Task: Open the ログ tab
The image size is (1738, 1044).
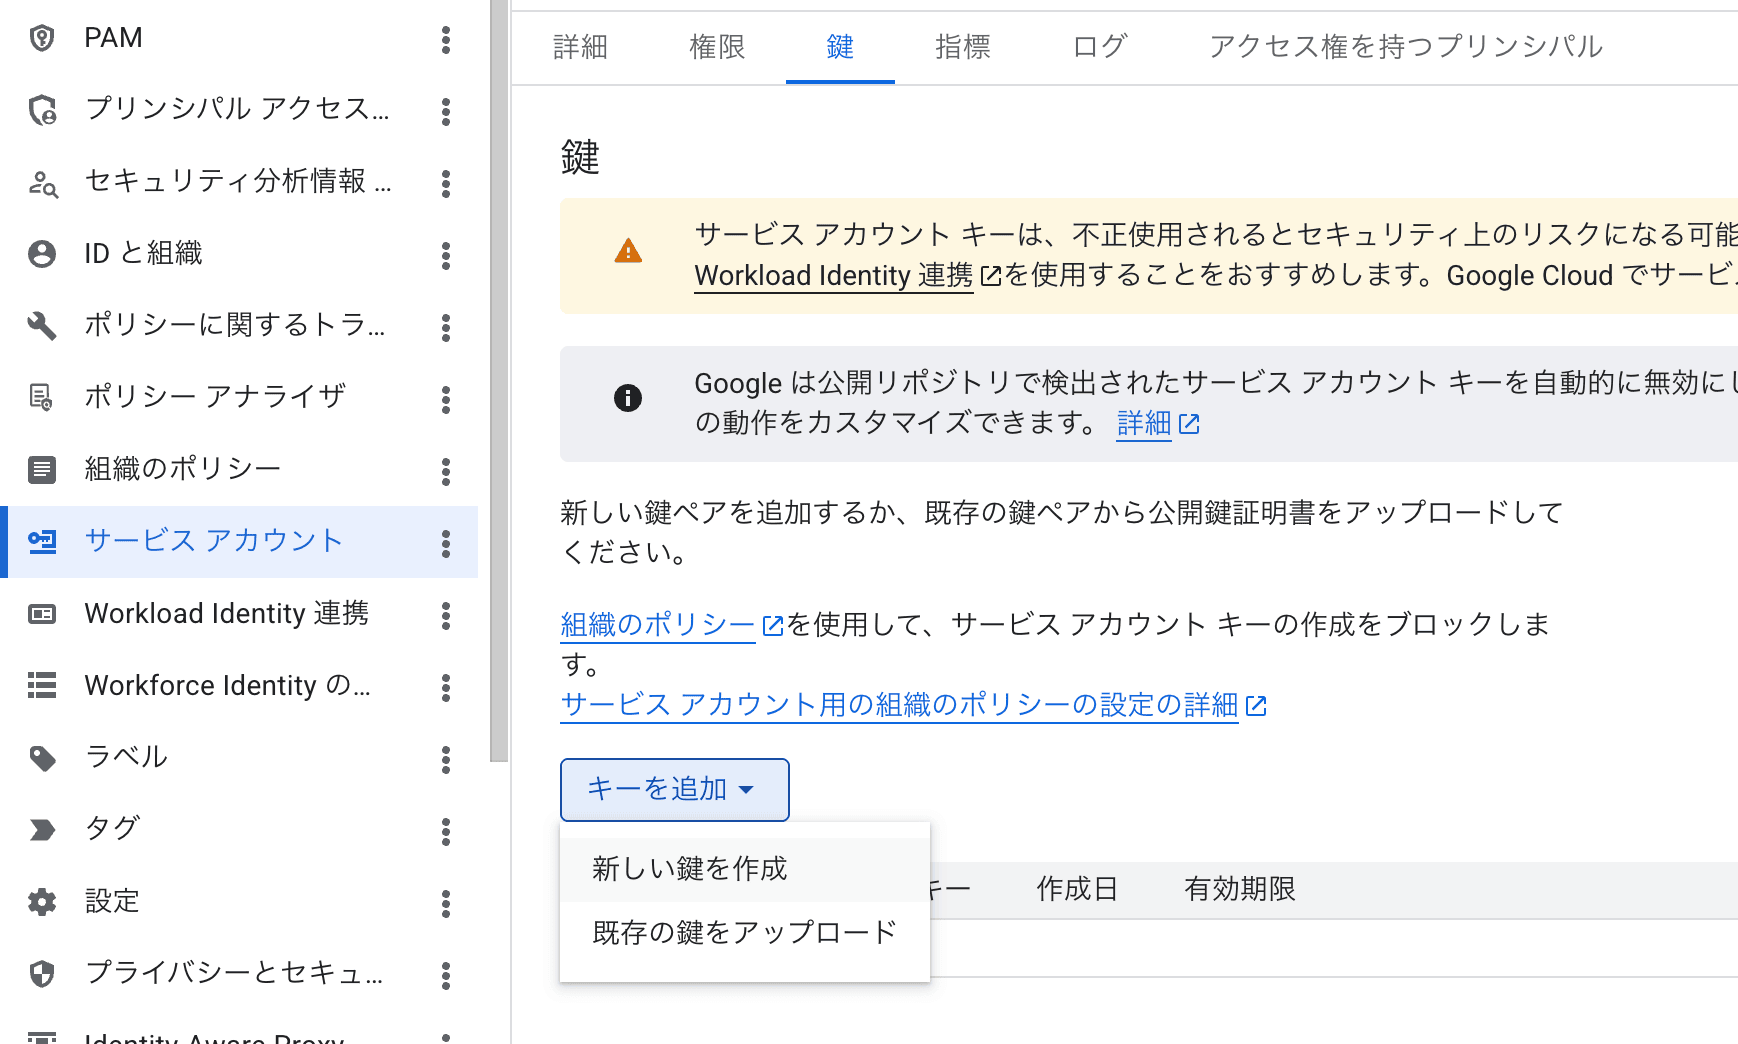Action: (x=1100, y=47)
